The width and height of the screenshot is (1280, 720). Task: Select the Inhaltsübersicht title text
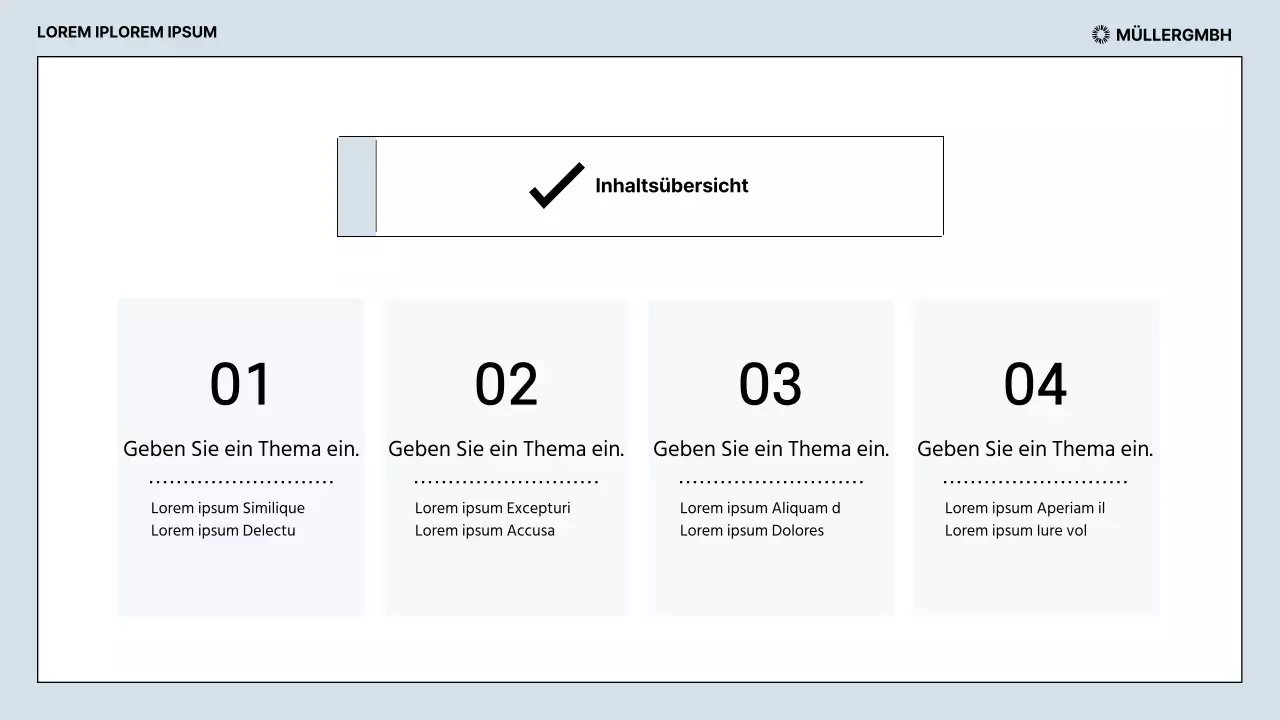(x=671, y=186)
